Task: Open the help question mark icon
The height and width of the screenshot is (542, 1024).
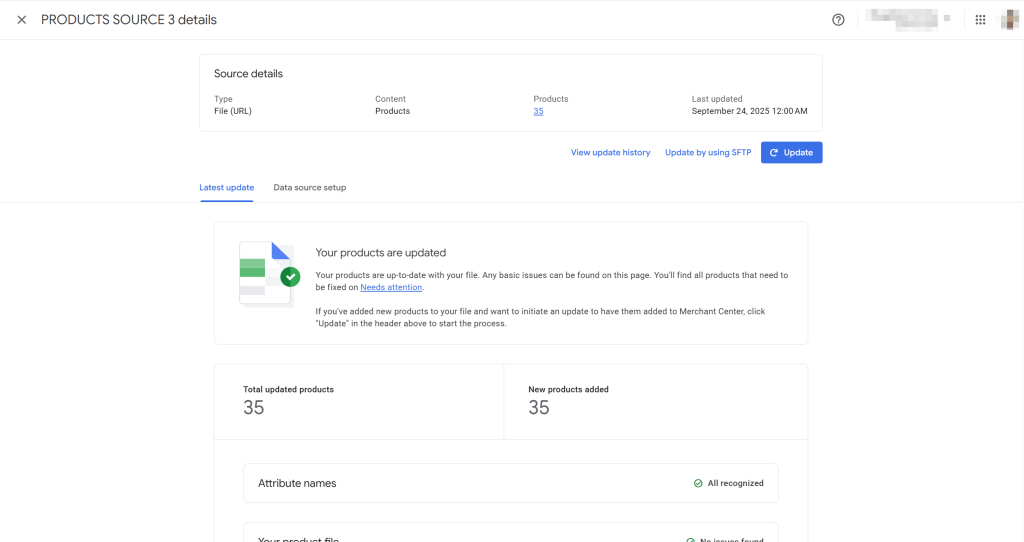Action: click(x=838, y=20)
